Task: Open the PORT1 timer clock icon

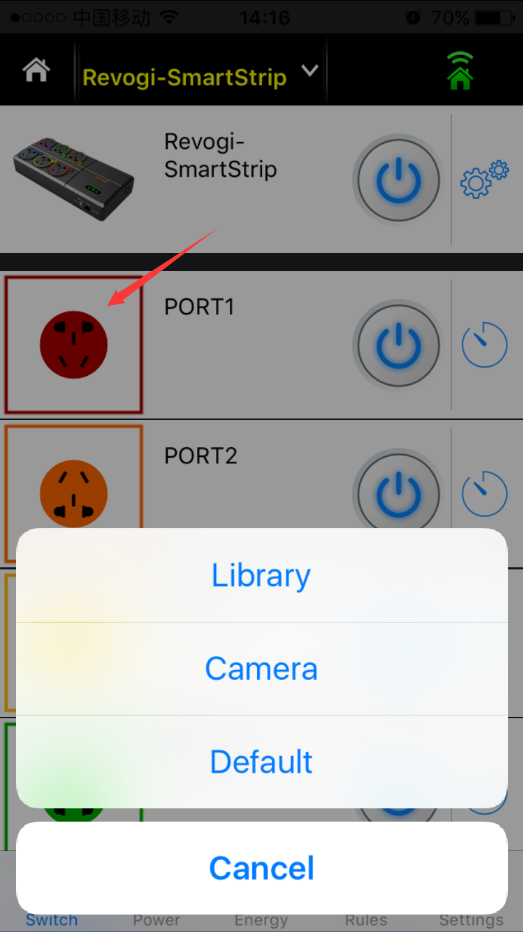Action: (484, 345)
